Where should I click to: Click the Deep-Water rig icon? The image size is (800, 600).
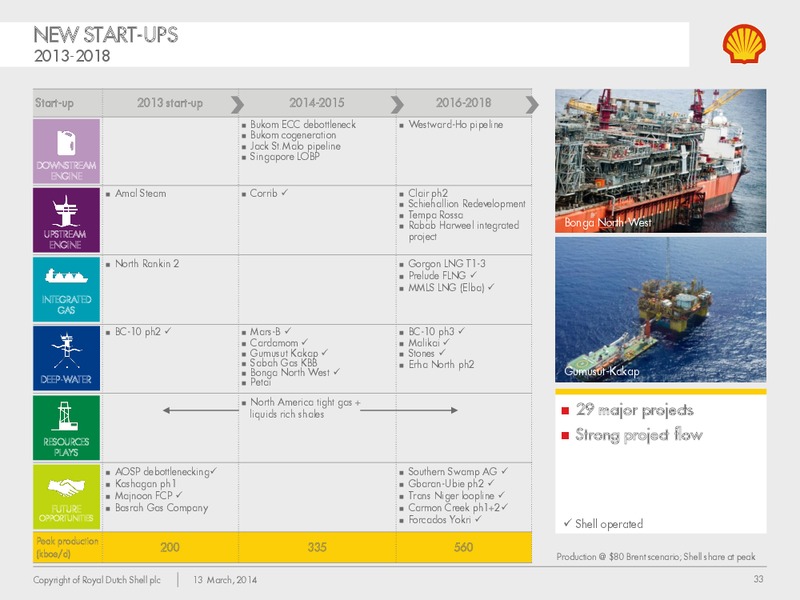[x=66, y=351]
